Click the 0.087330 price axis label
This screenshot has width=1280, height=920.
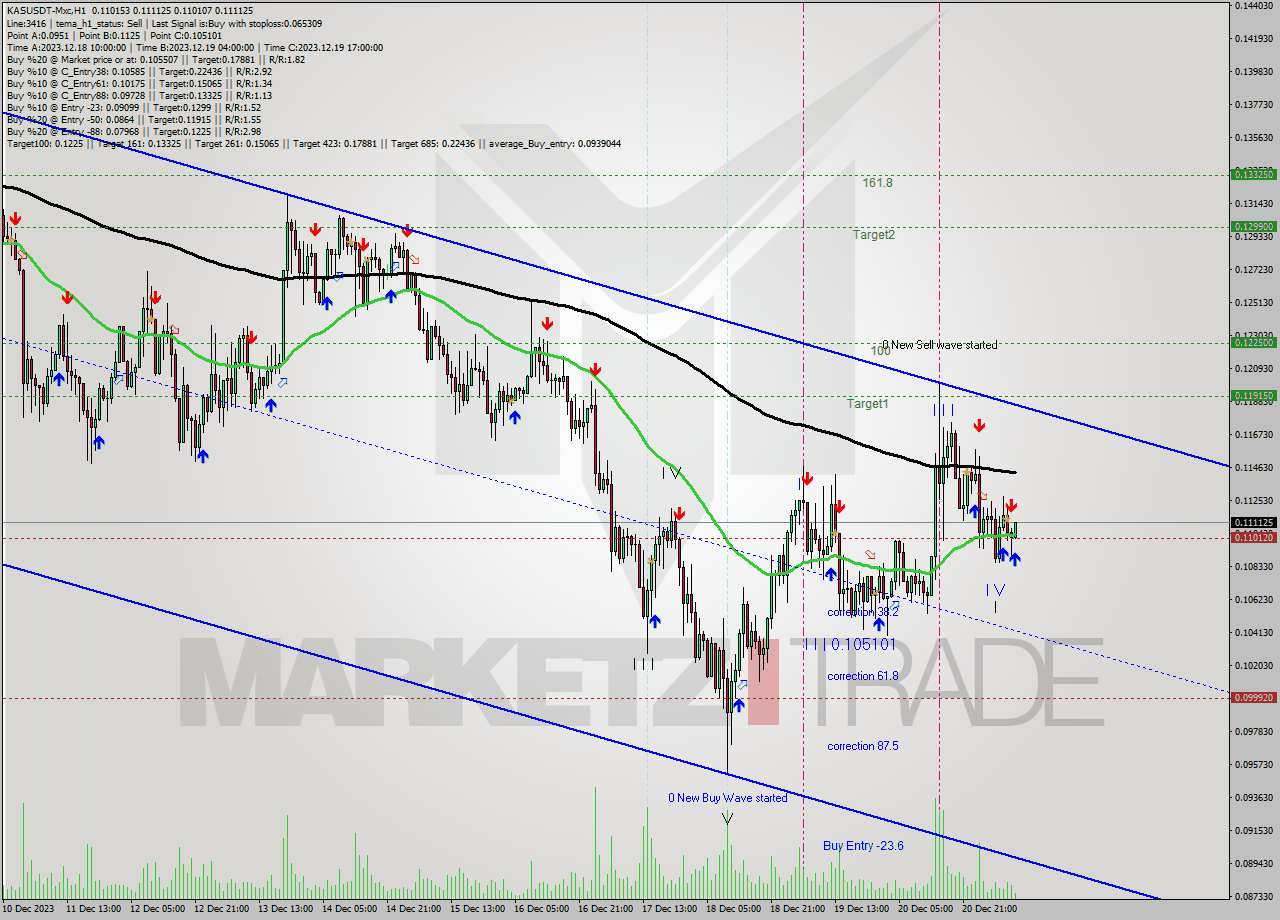point(1253,896)
